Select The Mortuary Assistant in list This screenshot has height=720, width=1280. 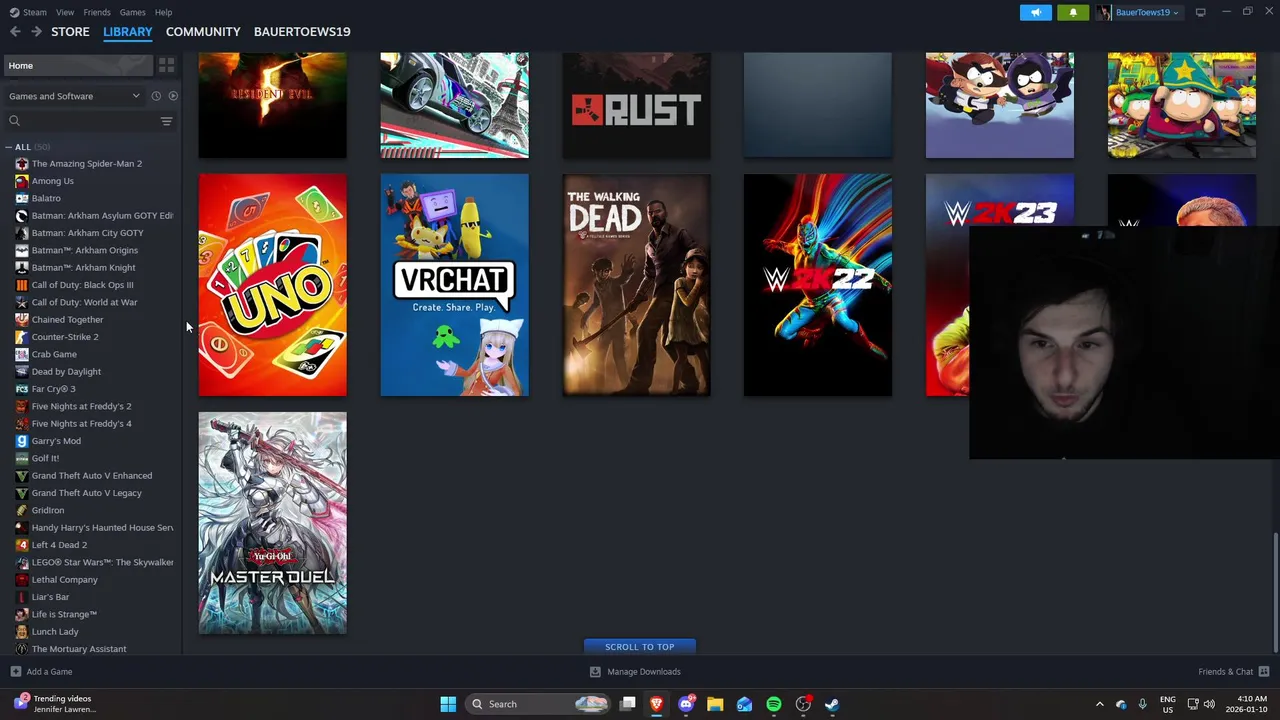pos(79,649)
